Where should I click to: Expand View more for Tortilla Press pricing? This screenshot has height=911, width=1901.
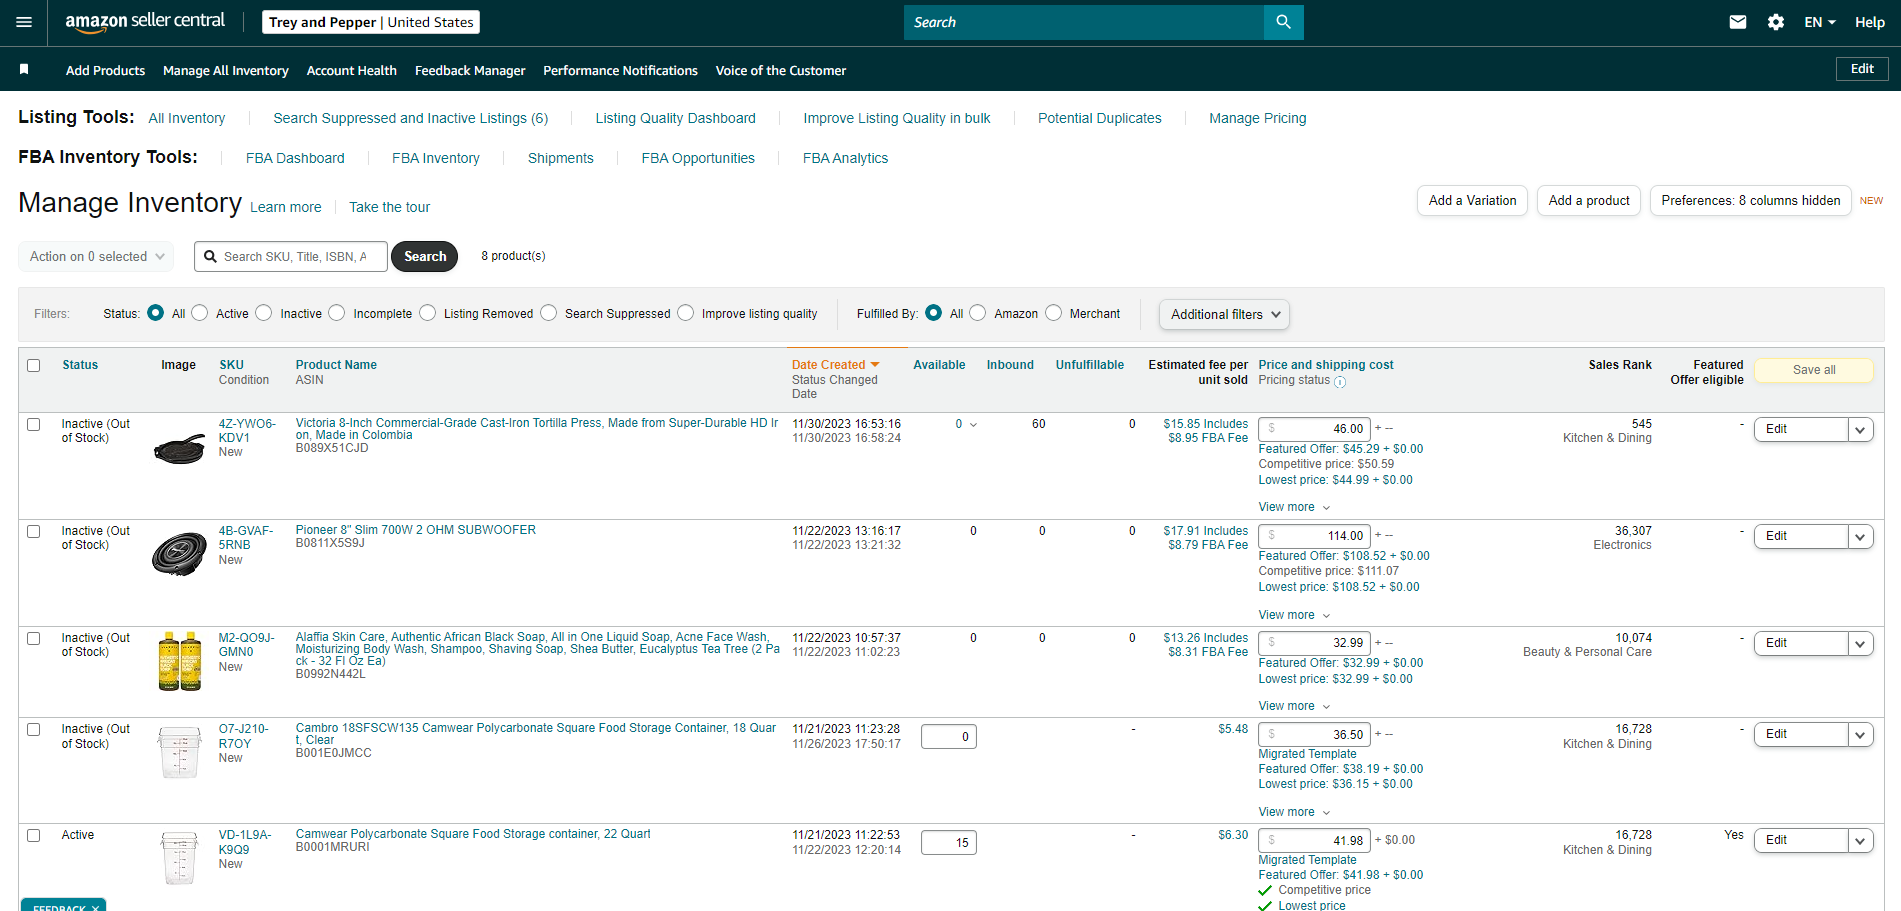tap(1294, 507)
